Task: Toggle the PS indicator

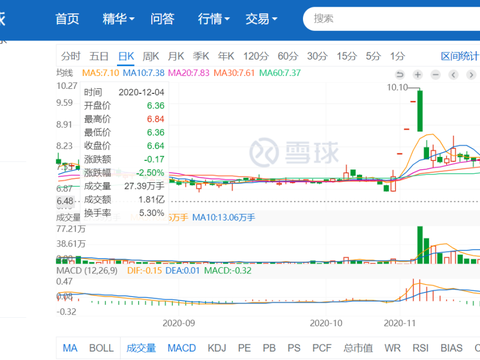Action: coord(294,348)
